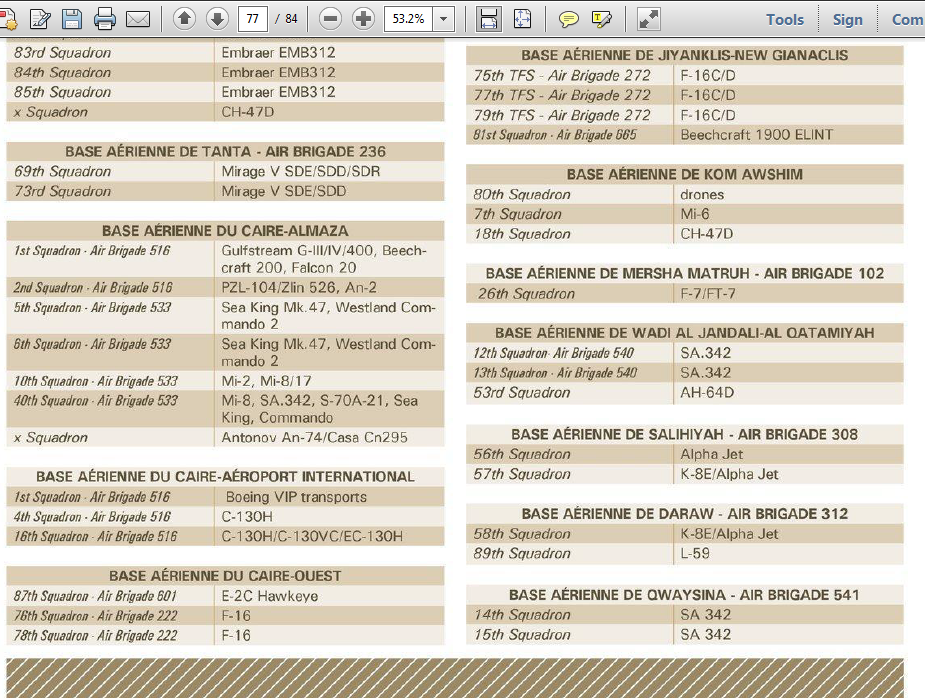Click "4th Squadron - Air Brigade 516" text
The image size is (925, 698).
[92, 517]
